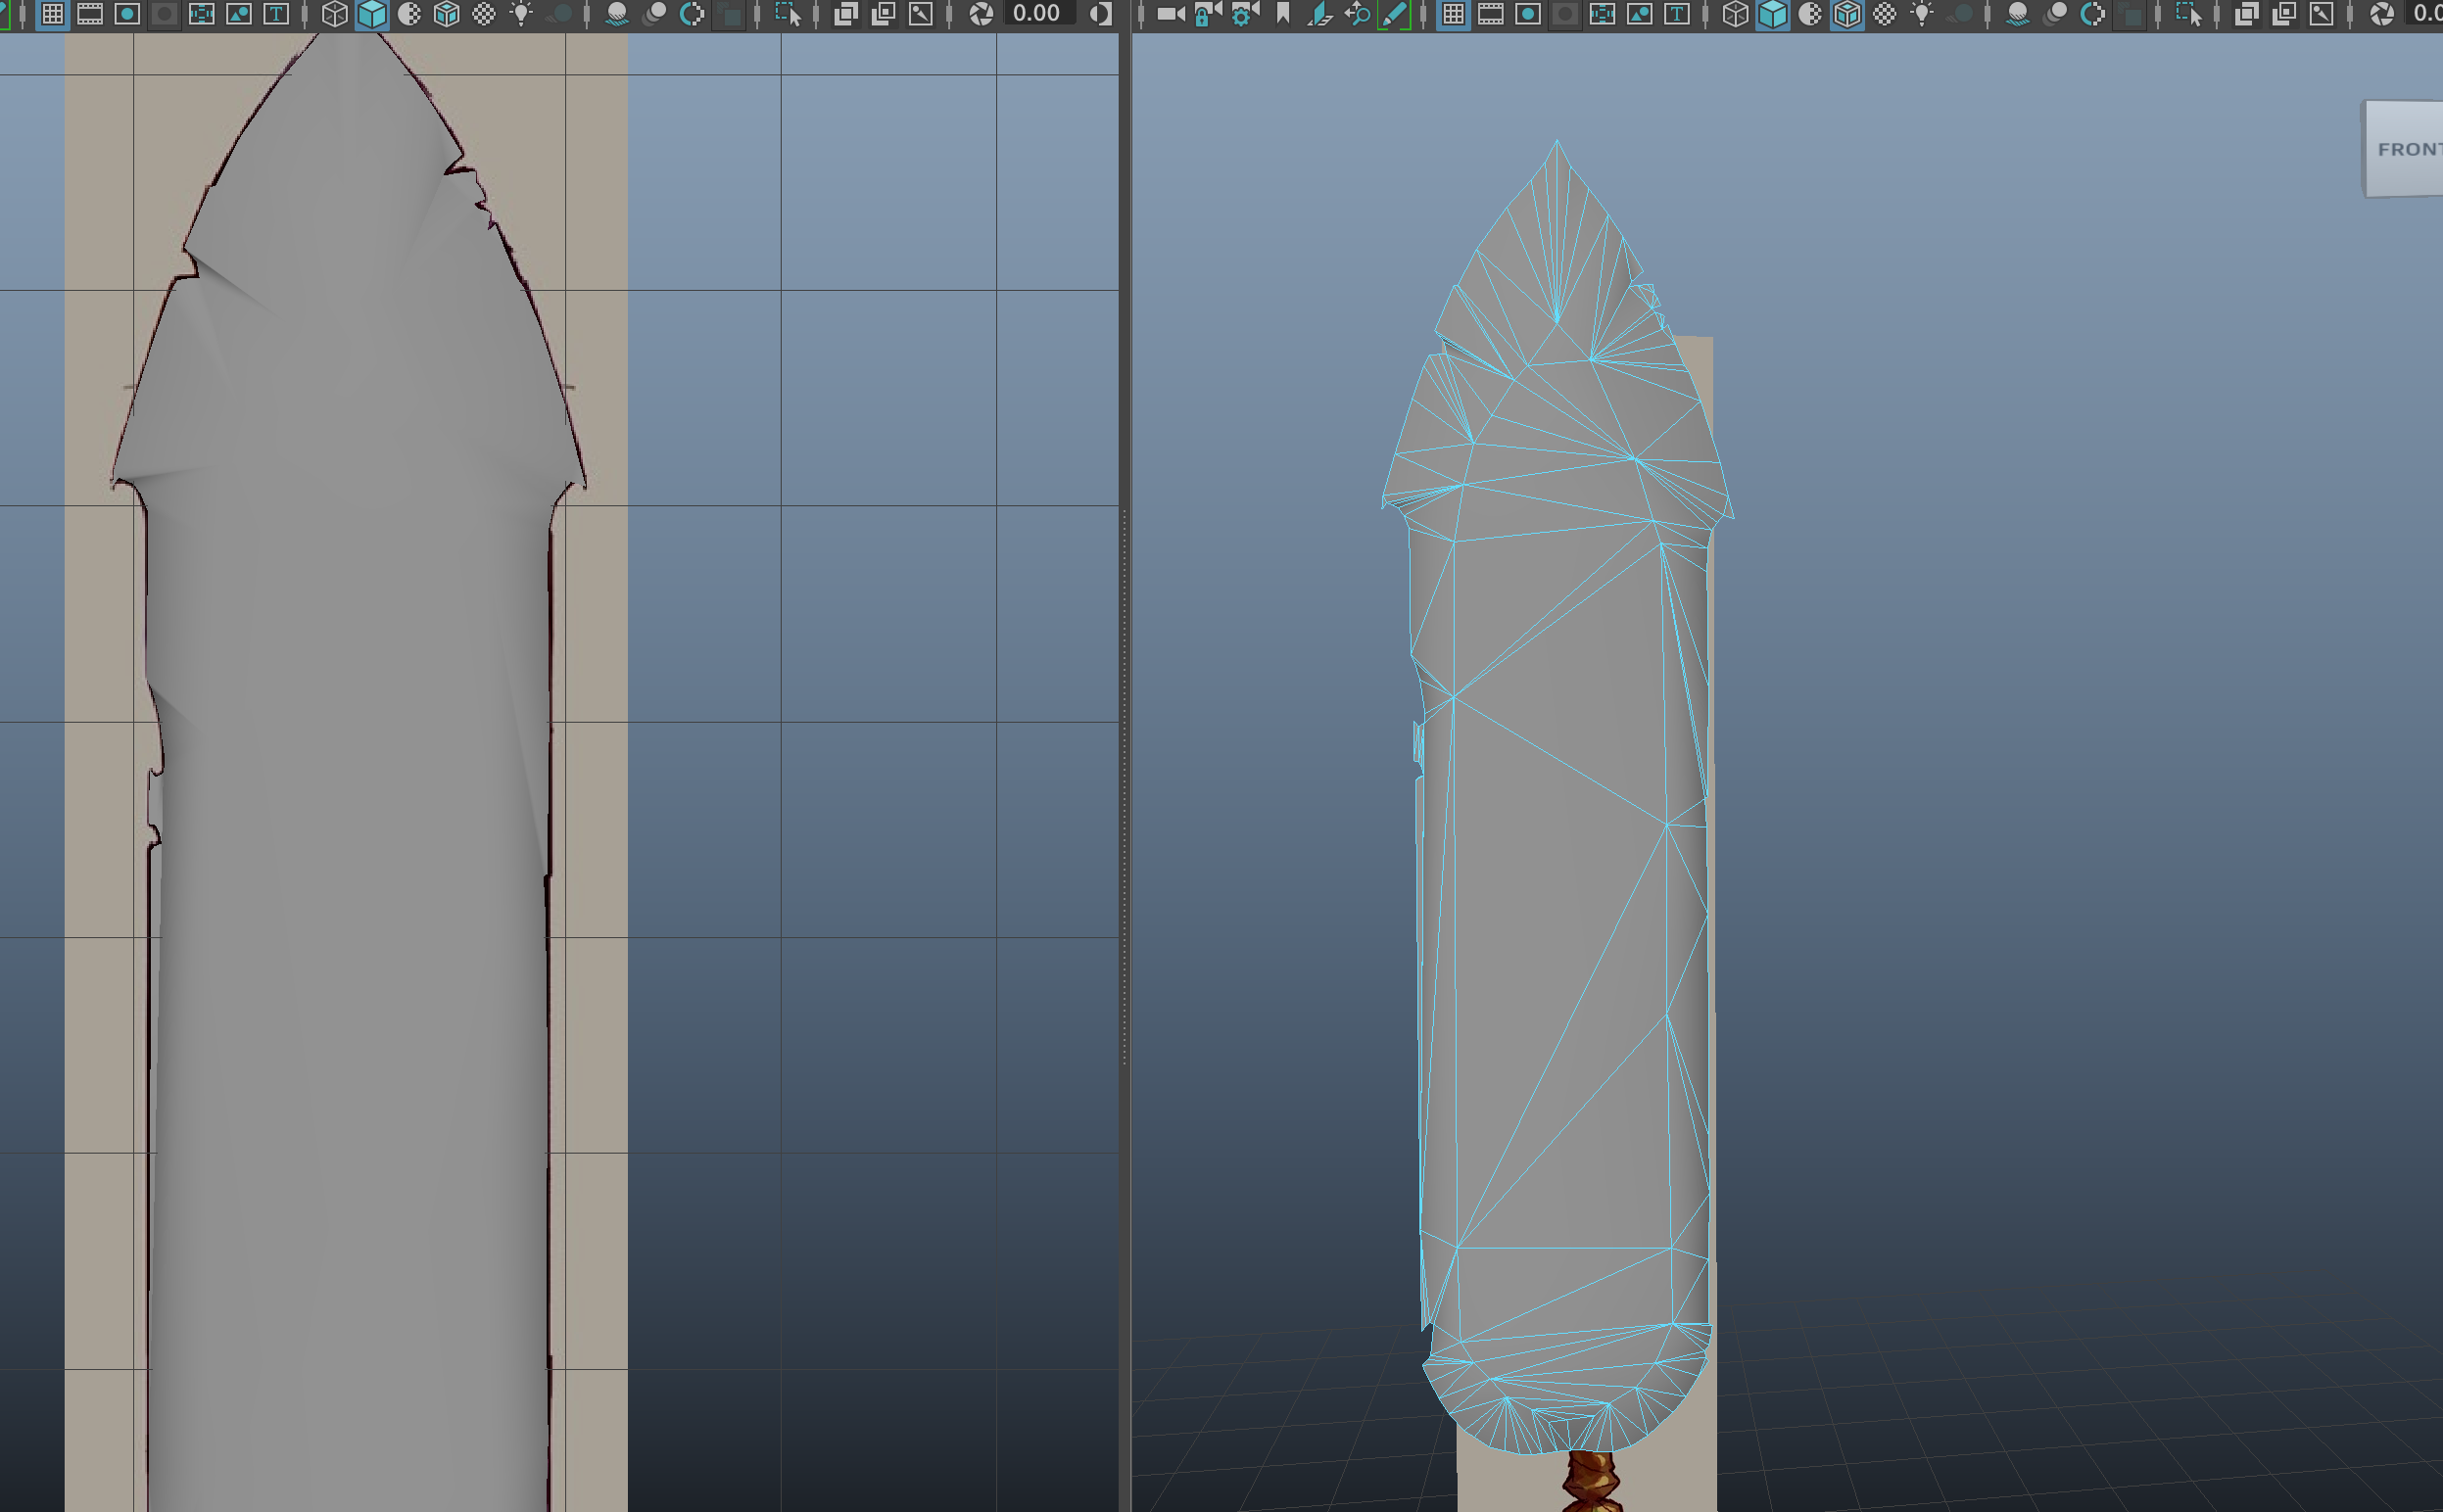Viewport: 2443px width, 1512px height.
Task: Activate the 2D Pan/Zoom icon
Action: tap(1357, 14)
